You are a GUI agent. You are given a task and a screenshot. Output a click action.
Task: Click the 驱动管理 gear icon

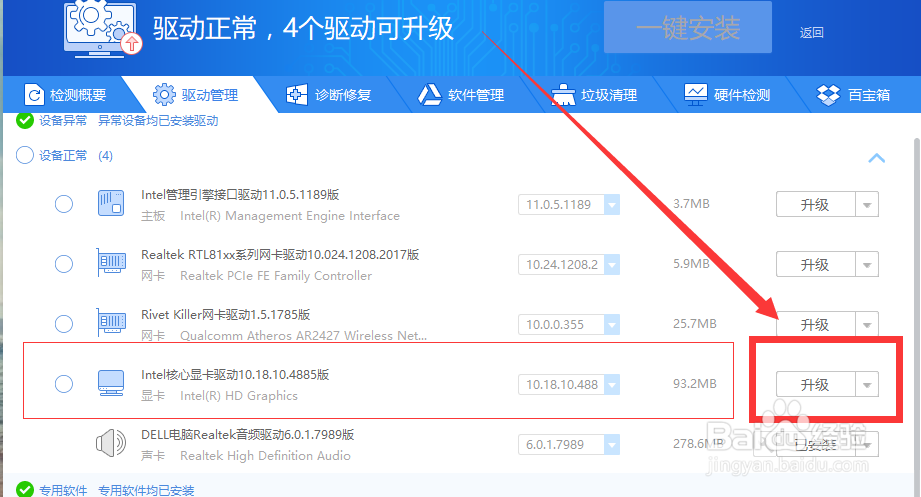point(164,94)
